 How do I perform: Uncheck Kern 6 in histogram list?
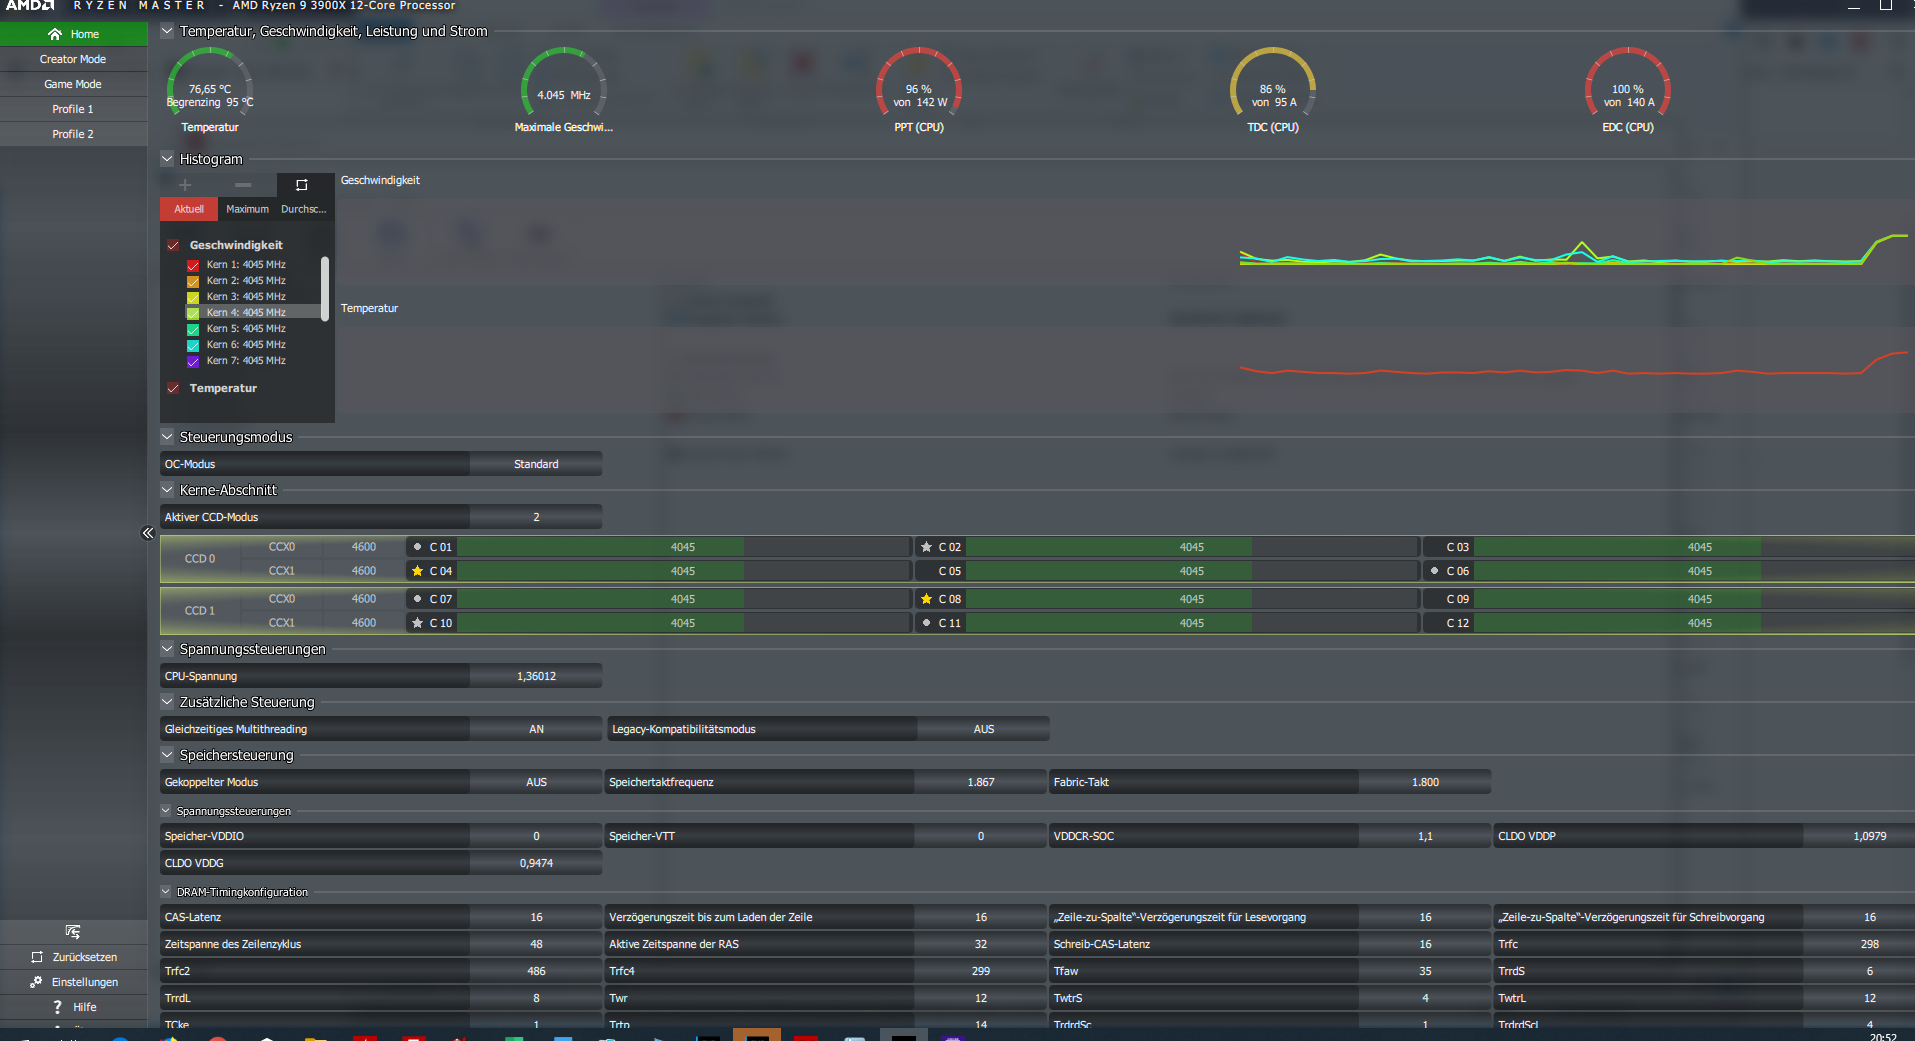coord(193,345)
